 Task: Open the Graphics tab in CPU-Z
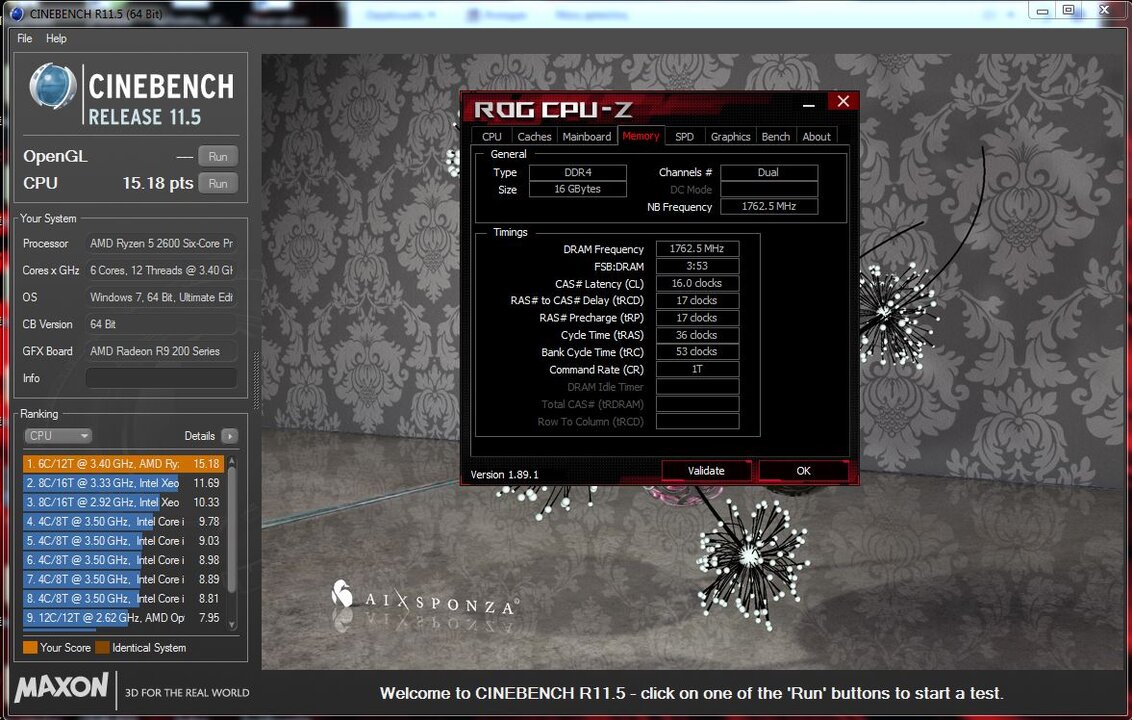(731, 136)
